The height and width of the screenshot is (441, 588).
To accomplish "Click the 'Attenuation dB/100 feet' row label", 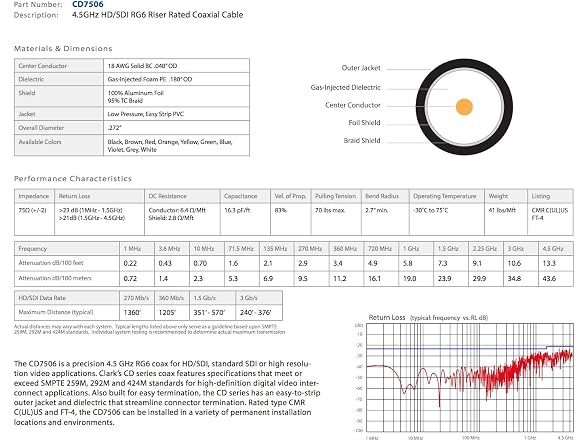I will click(x=51, y=263).
